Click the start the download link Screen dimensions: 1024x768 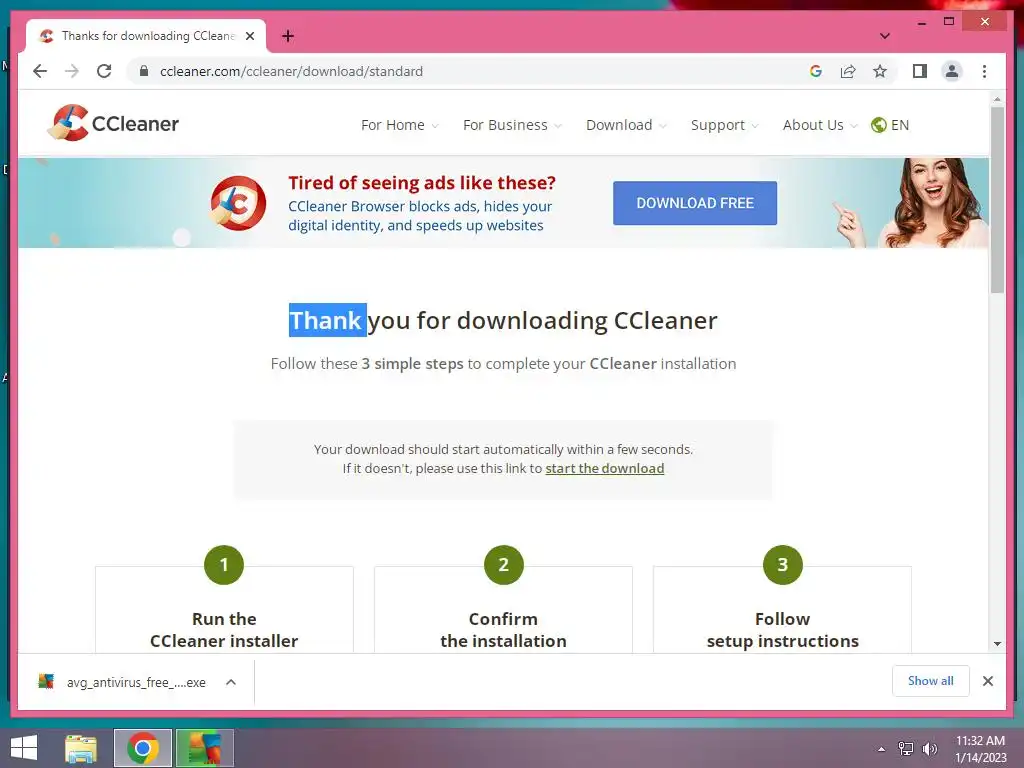[x=605, y=468]
